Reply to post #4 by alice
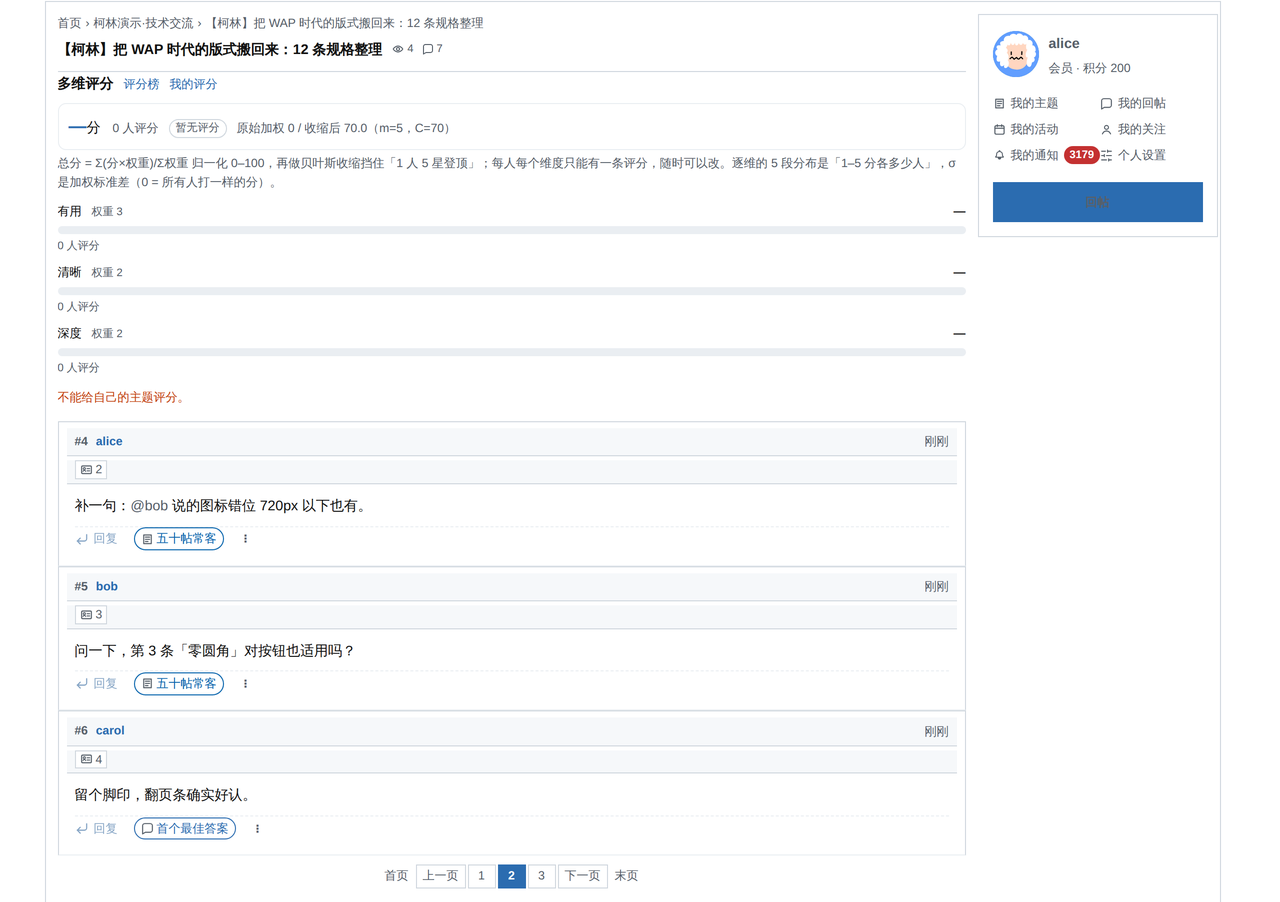The image size is (1280, 902). pos(97,539)
